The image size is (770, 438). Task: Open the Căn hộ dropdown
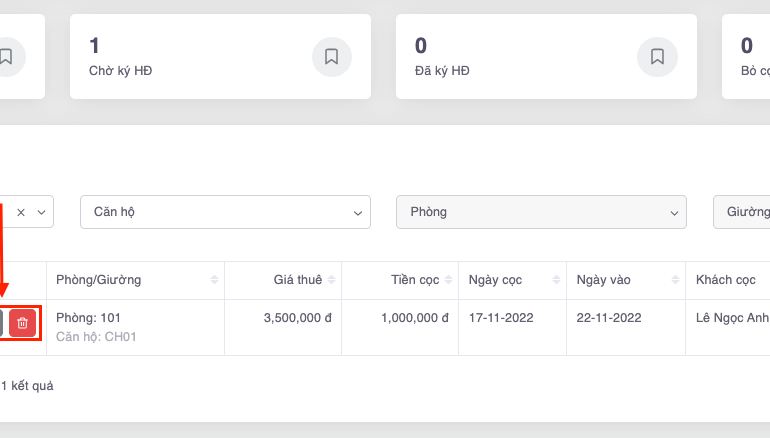click(x=225, y=212)
